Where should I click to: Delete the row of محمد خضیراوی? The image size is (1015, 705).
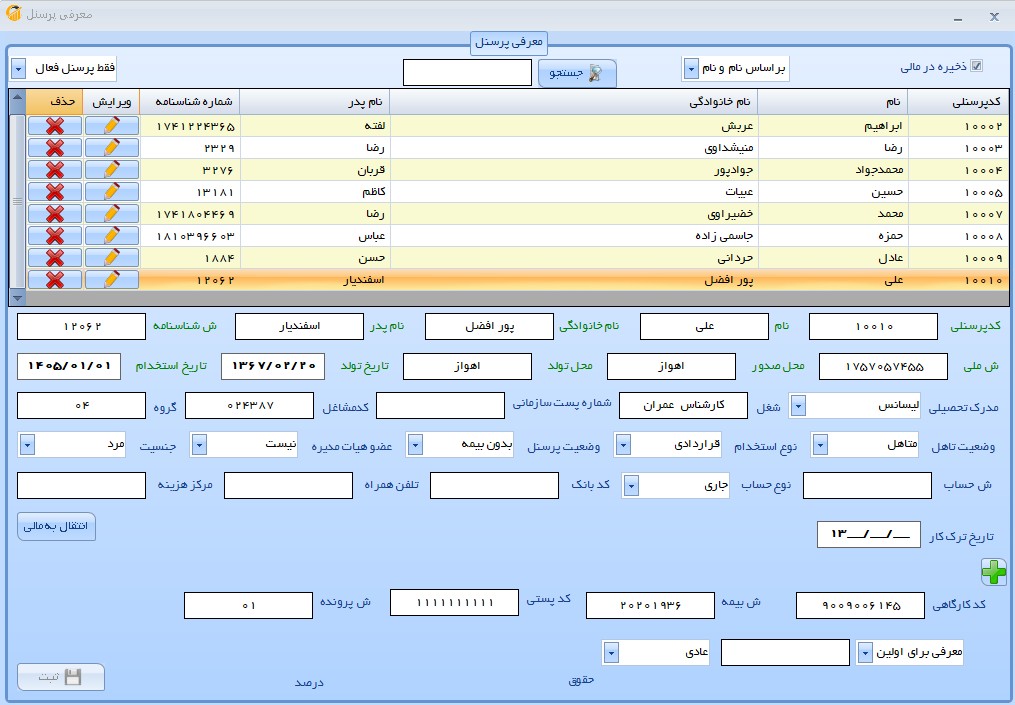[55, 214]
